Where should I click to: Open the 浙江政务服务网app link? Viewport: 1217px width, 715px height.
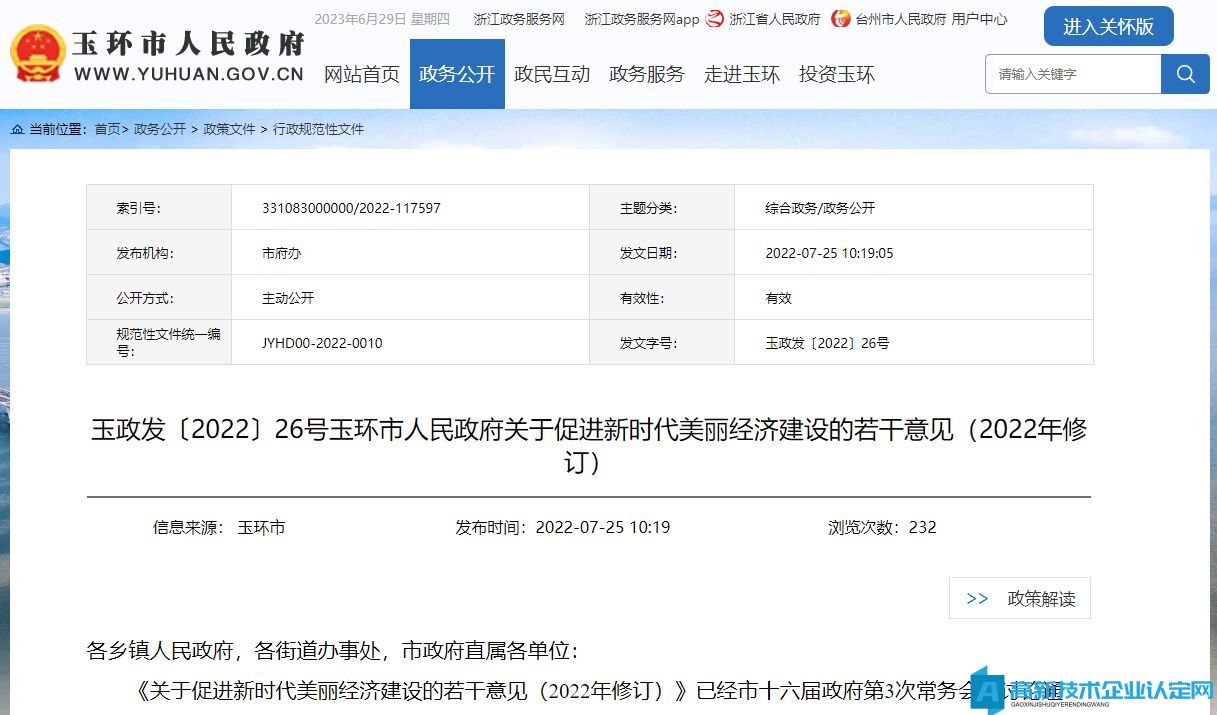642,19
